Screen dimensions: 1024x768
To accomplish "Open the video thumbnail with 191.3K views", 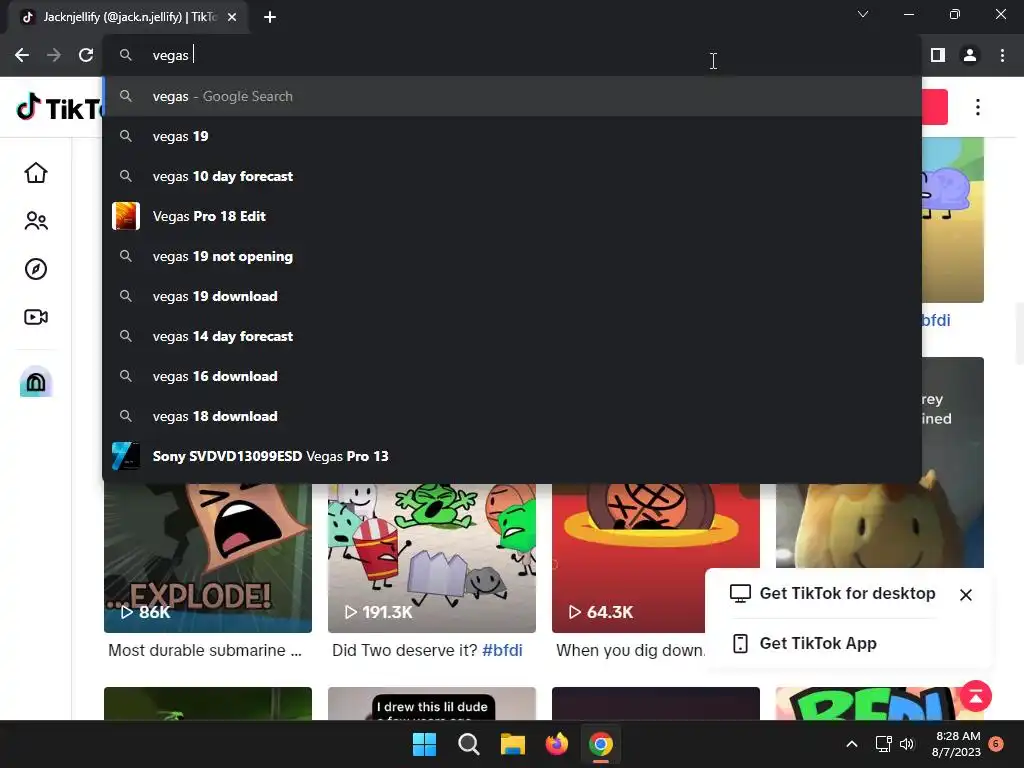I will point(432,558).
